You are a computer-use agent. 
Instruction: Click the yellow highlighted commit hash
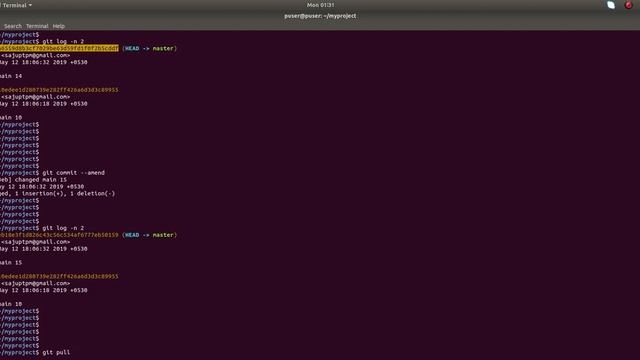pos(59,48)
